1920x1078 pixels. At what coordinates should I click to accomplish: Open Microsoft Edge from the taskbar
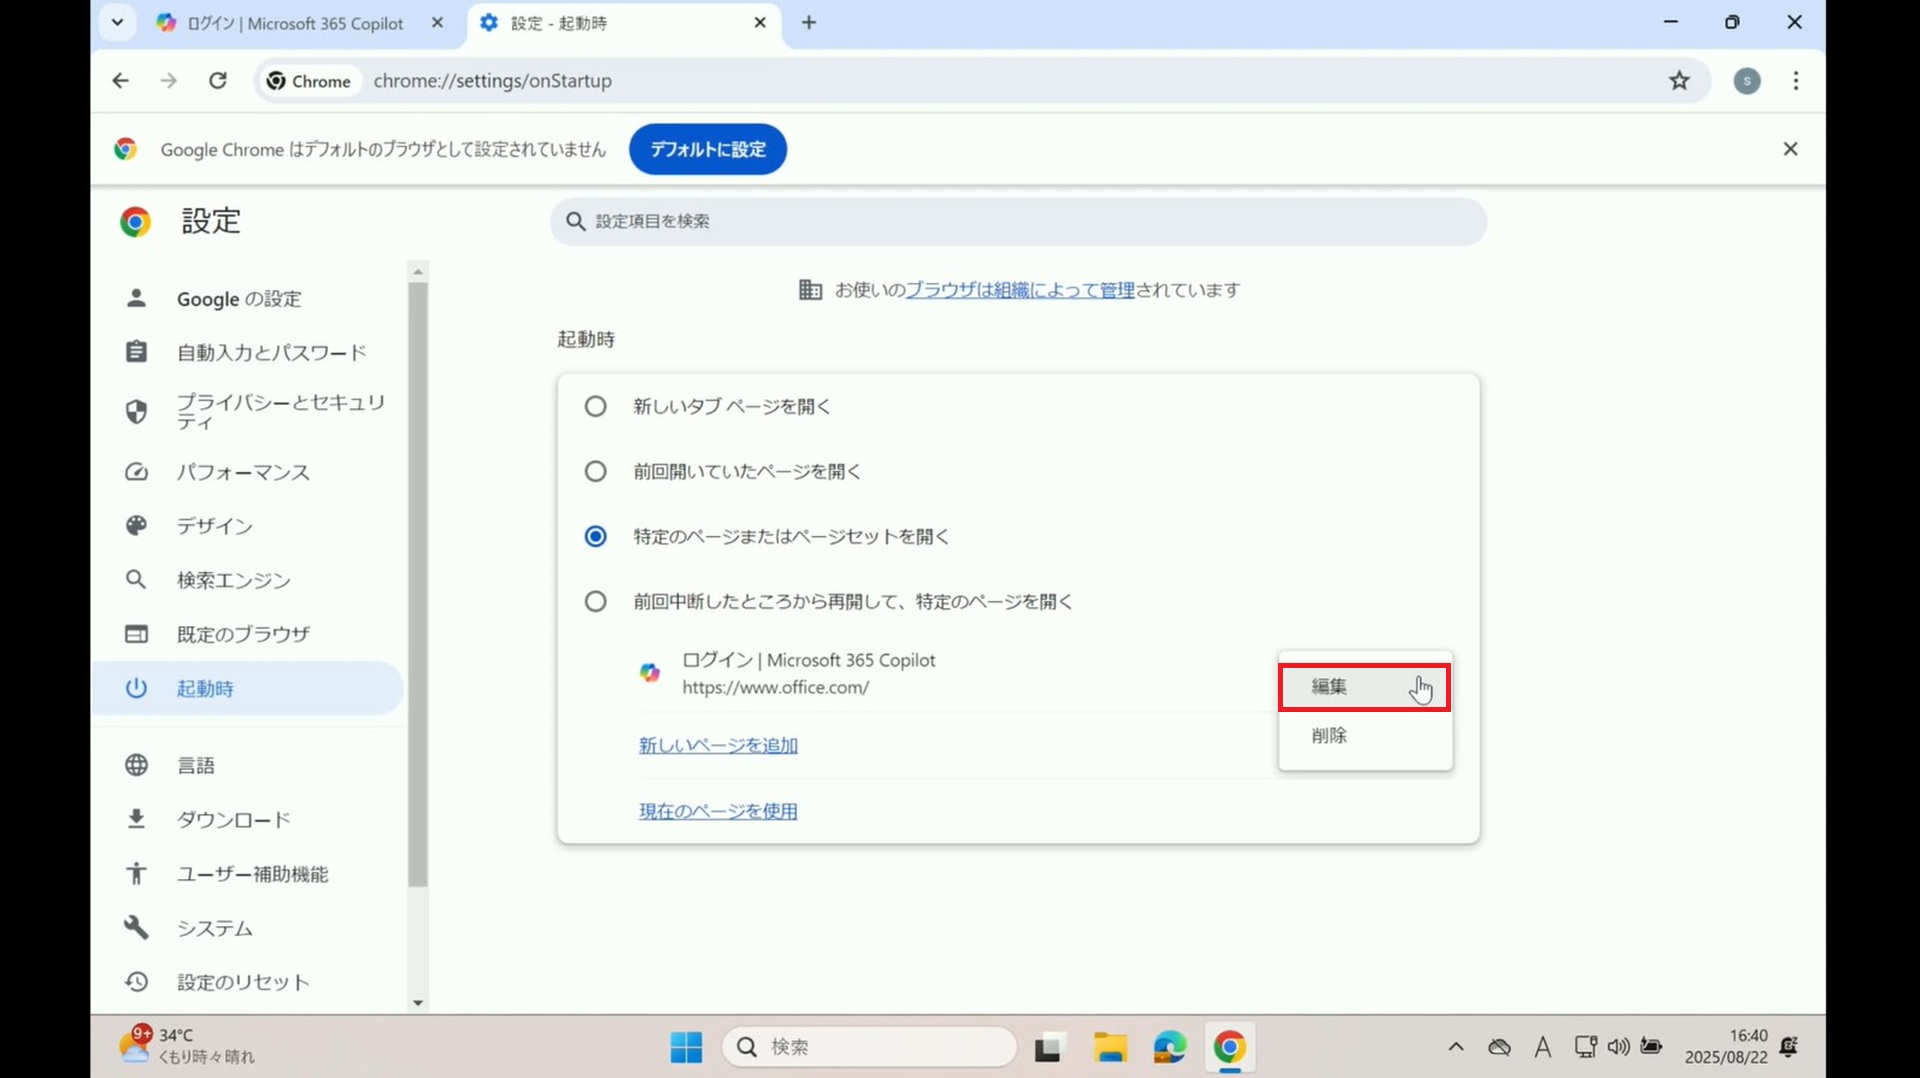point(1169,1047)
